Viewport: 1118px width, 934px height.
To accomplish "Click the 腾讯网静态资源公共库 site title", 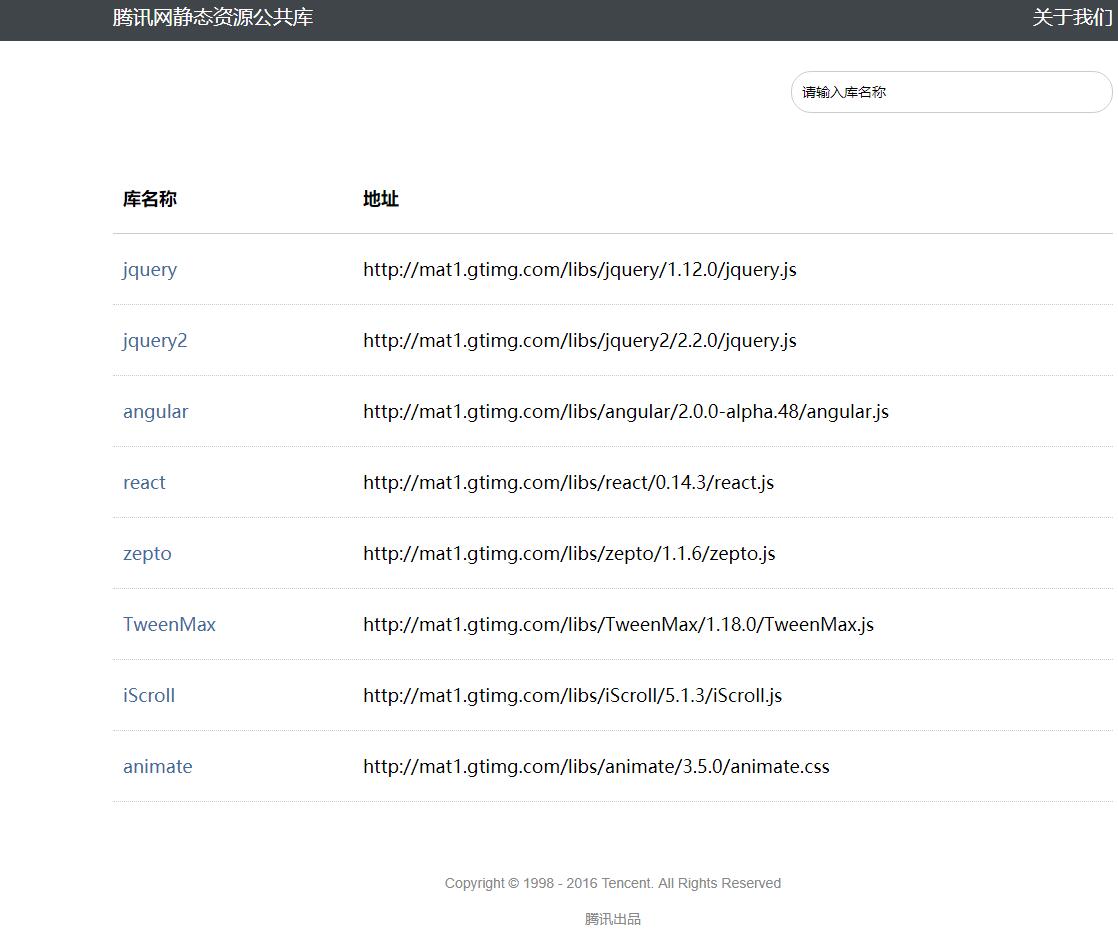I will click(x=213, y=18).
